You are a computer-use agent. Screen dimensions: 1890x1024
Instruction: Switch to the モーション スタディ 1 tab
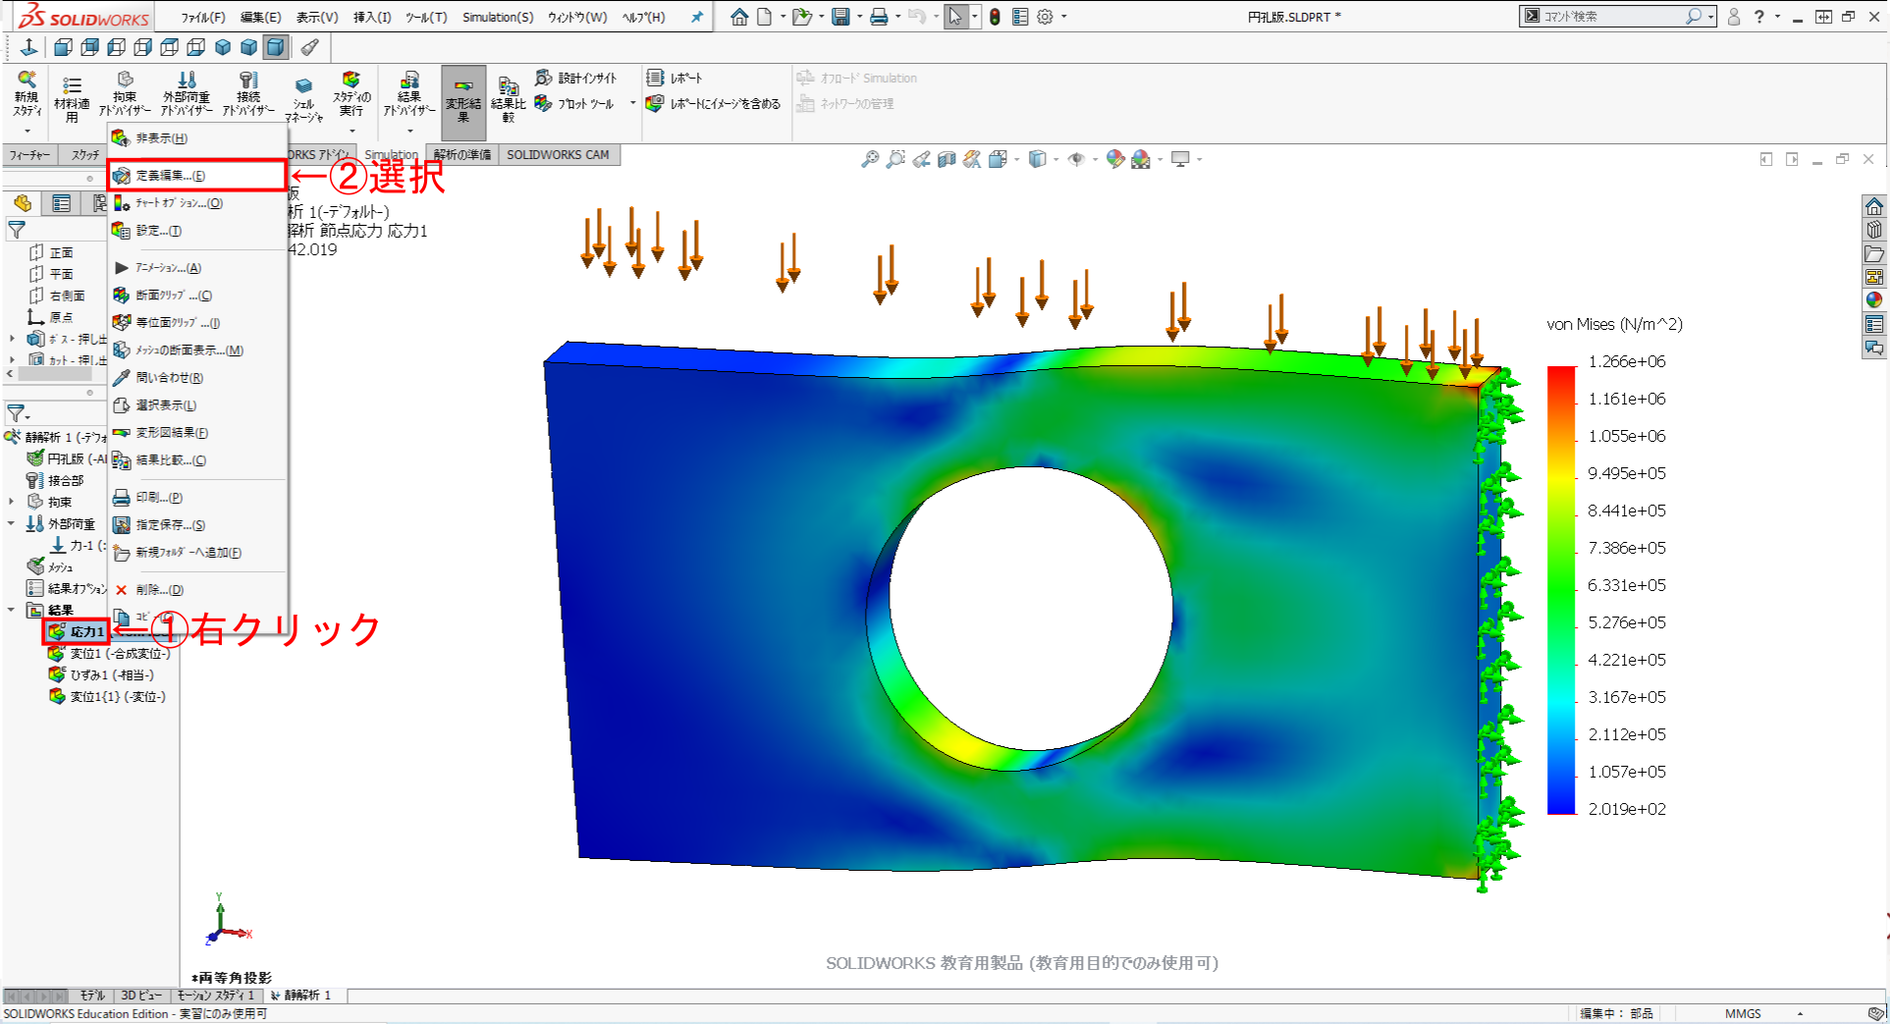click(x=217, y=996)
